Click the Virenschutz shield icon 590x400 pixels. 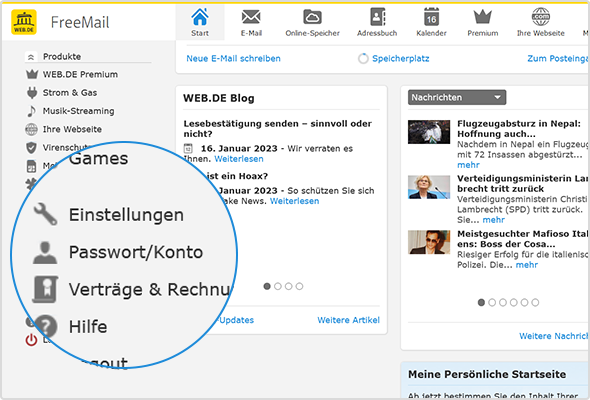[31, 148]
